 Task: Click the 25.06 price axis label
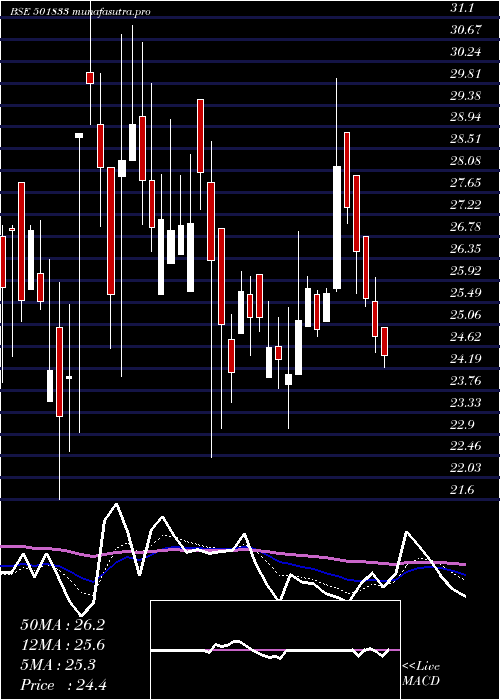click(x=467, y=314)
